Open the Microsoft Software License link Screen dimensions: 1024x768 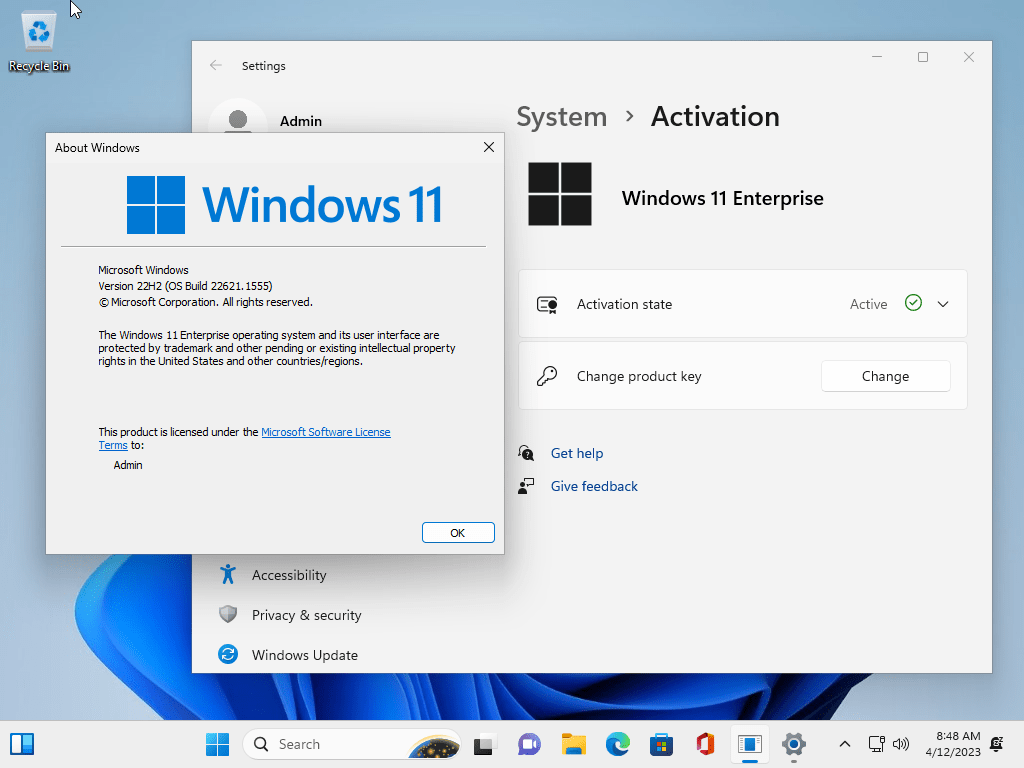click(x=326, y=432)
